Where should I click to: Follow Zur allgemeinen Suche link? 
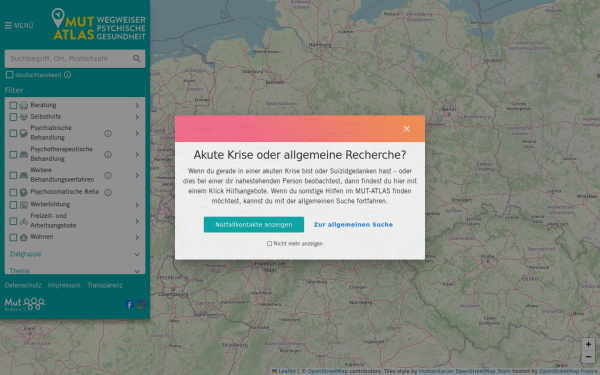[x=353, y=225]
